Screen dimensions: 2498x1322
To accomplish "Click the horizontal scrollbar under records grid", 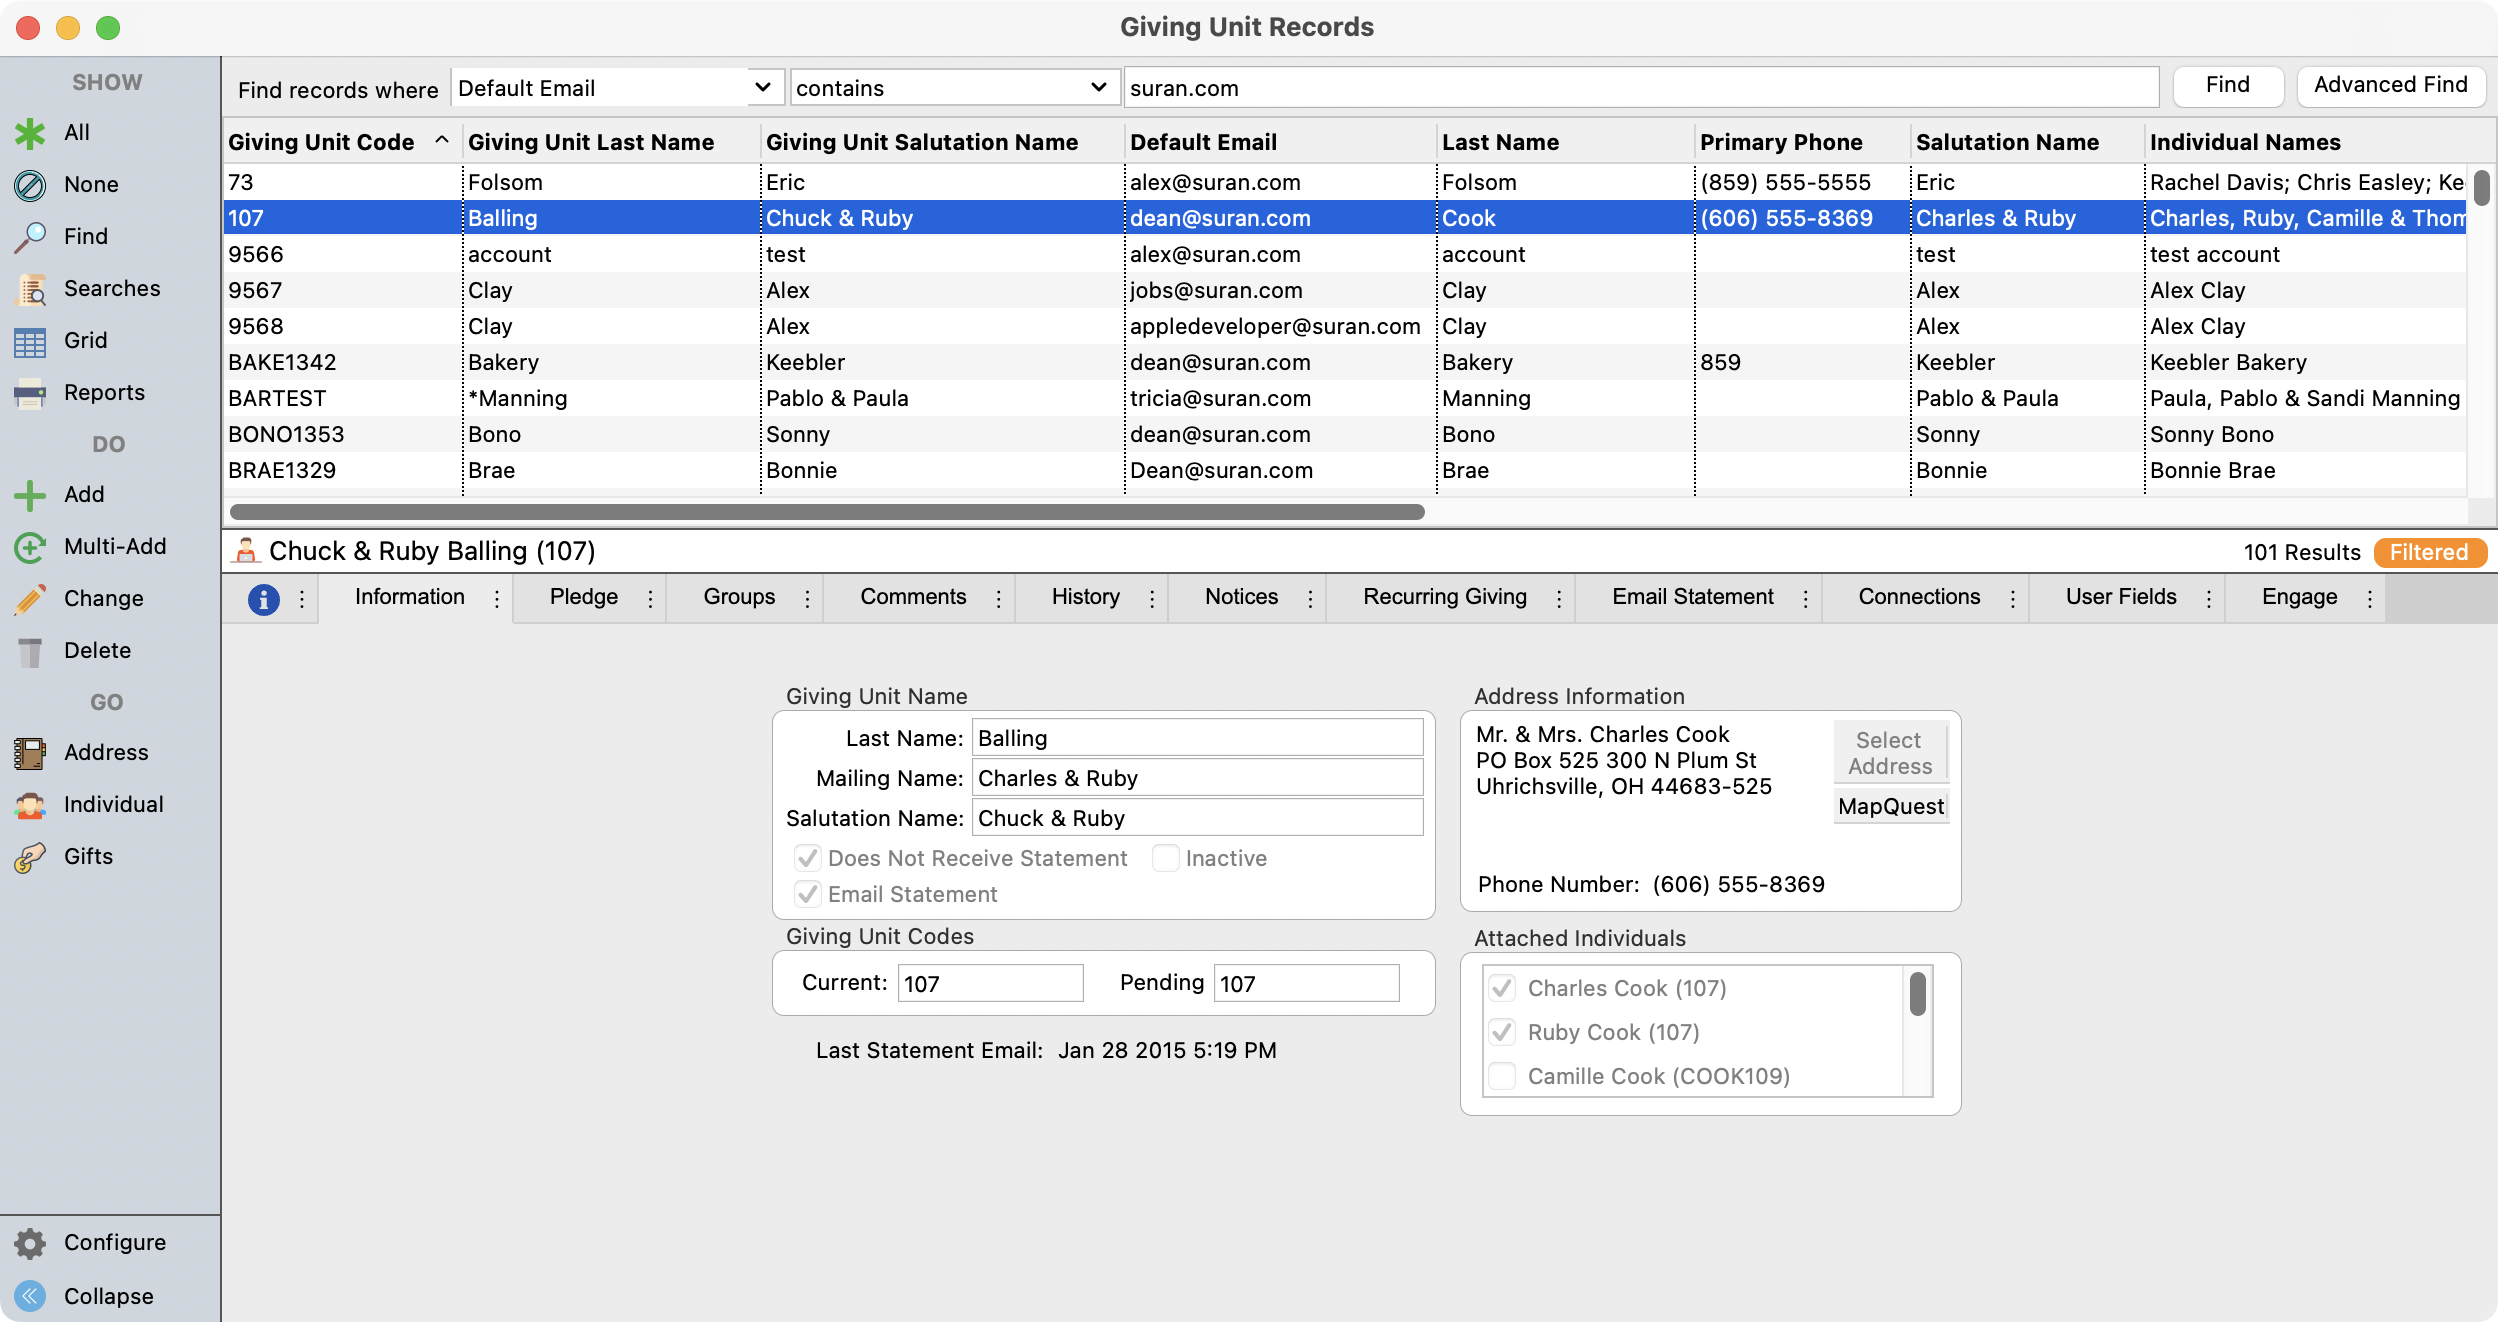I will click(826, 512).
